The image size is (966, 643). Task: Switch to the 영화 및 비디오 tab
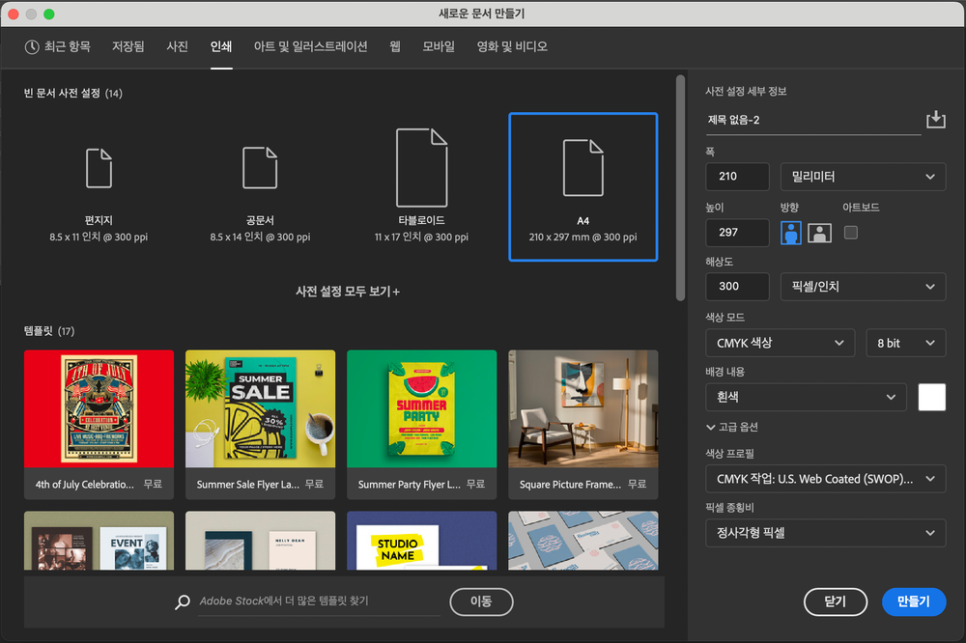512,47
